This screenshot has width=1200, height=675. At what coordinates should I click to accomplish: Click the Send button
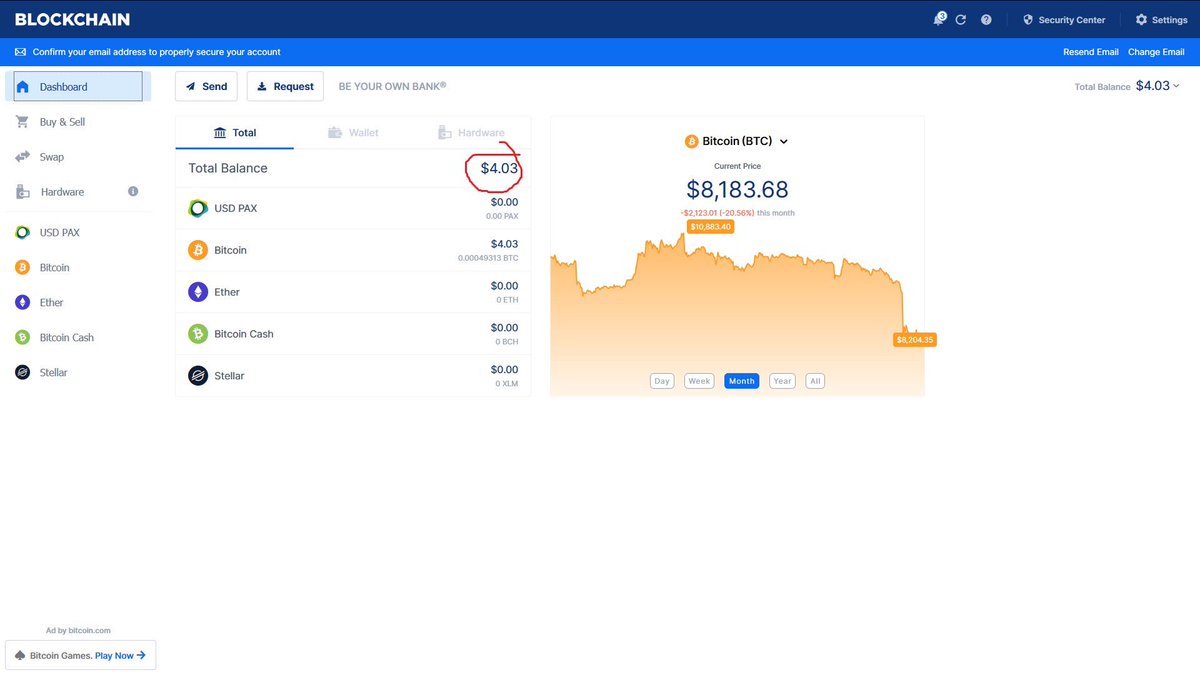point(206,86)
